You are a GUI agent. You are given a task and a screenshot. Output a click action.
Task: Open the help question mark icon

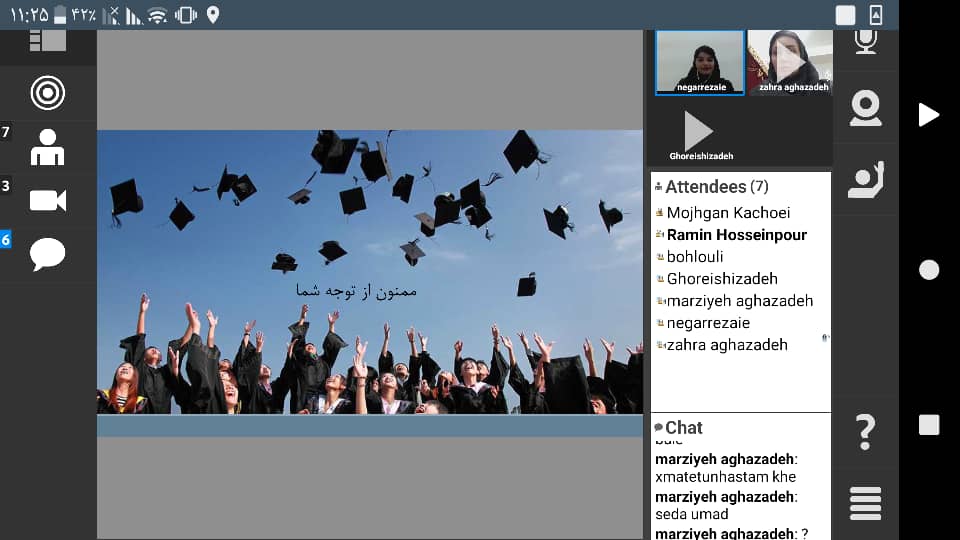point(865,432)
